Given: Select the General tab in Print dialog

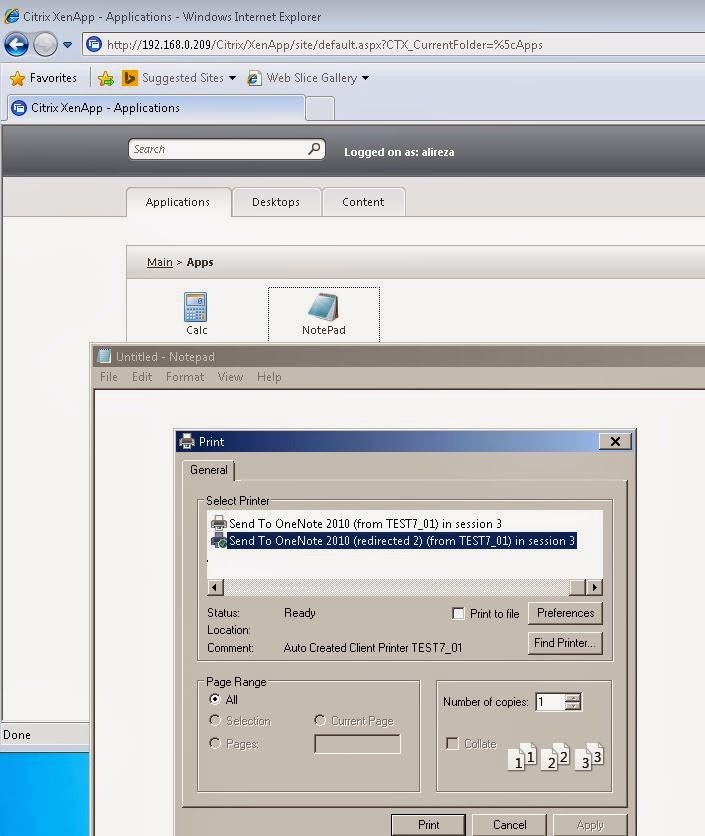Looking at the screenshot, I should point(209,470).
